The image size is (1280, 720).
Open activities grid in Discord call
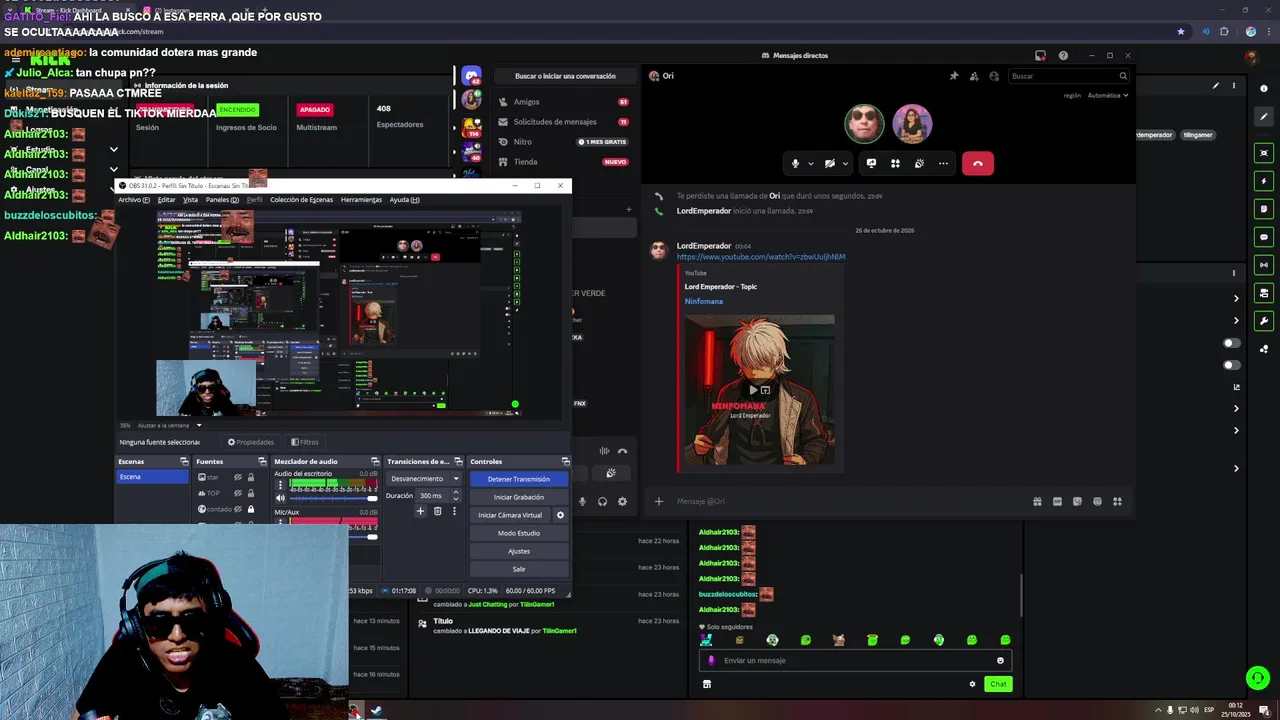895,163
